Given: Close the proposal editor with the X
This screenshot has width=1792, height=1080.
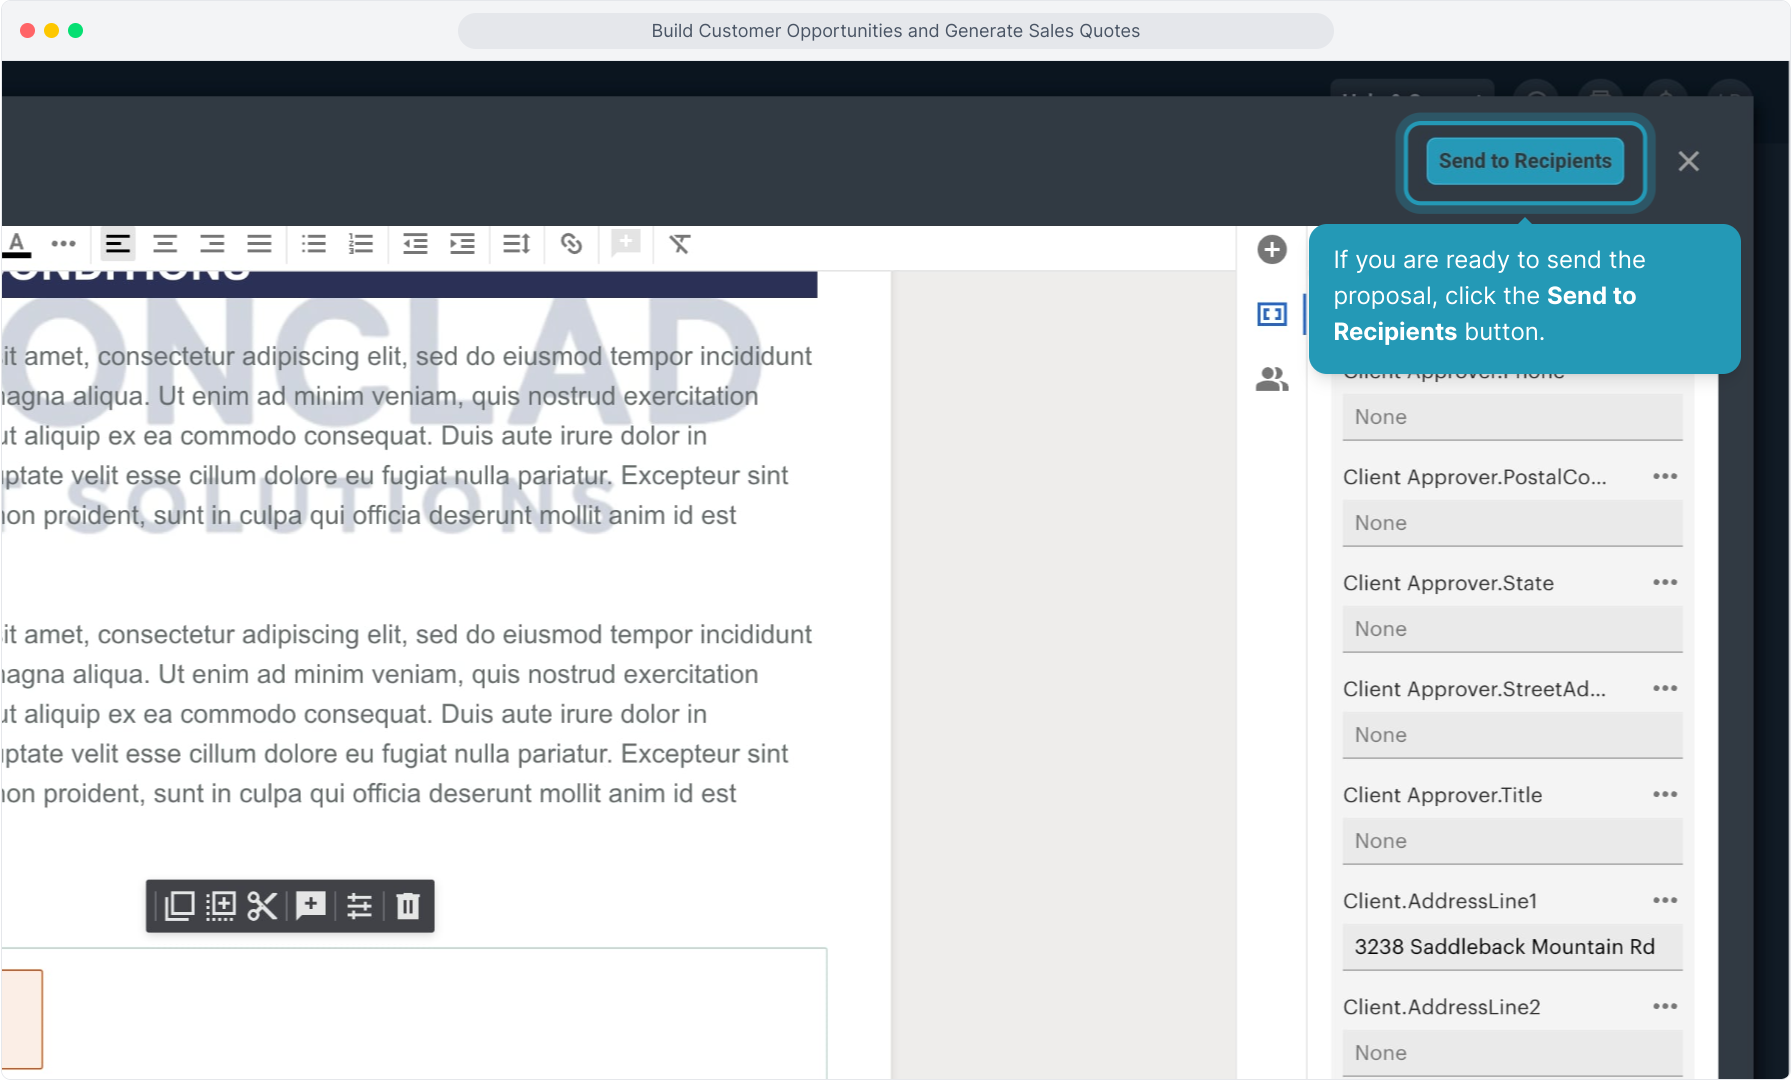Looking at the screenshot, I should (x=1689, y=161).
